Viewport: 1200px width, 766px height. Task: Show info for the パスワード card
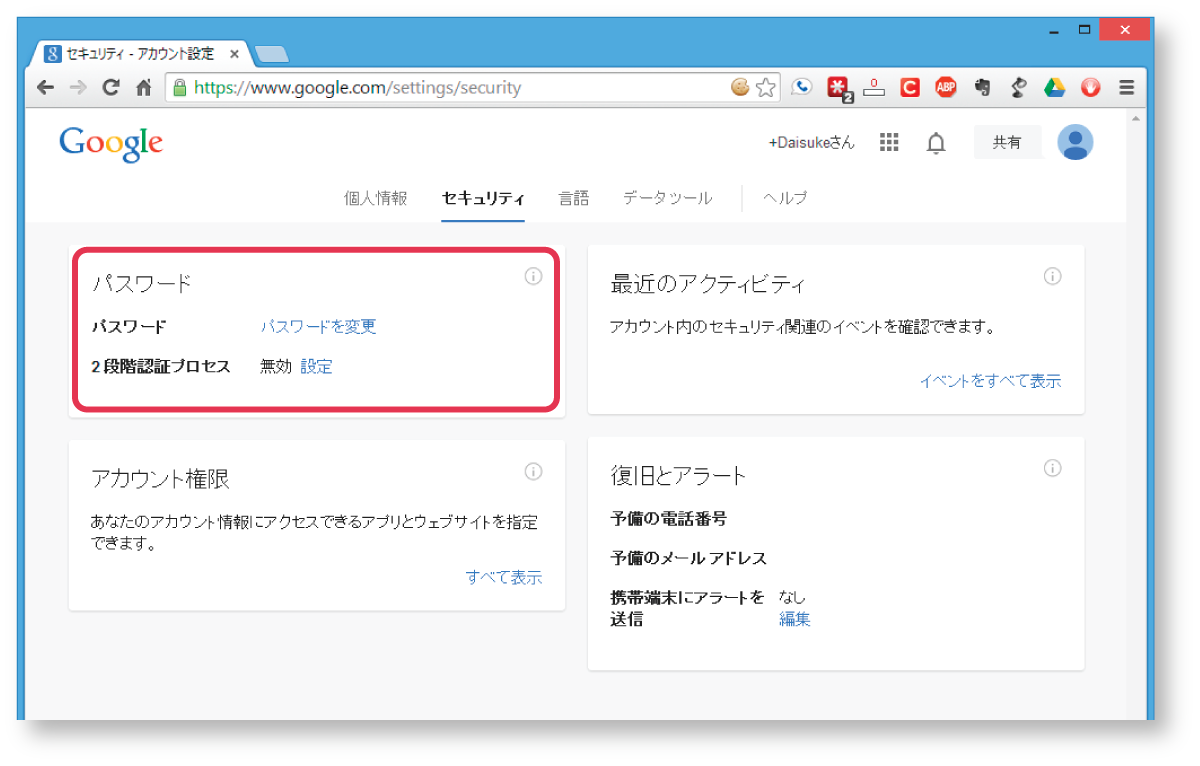pos(533,276)
